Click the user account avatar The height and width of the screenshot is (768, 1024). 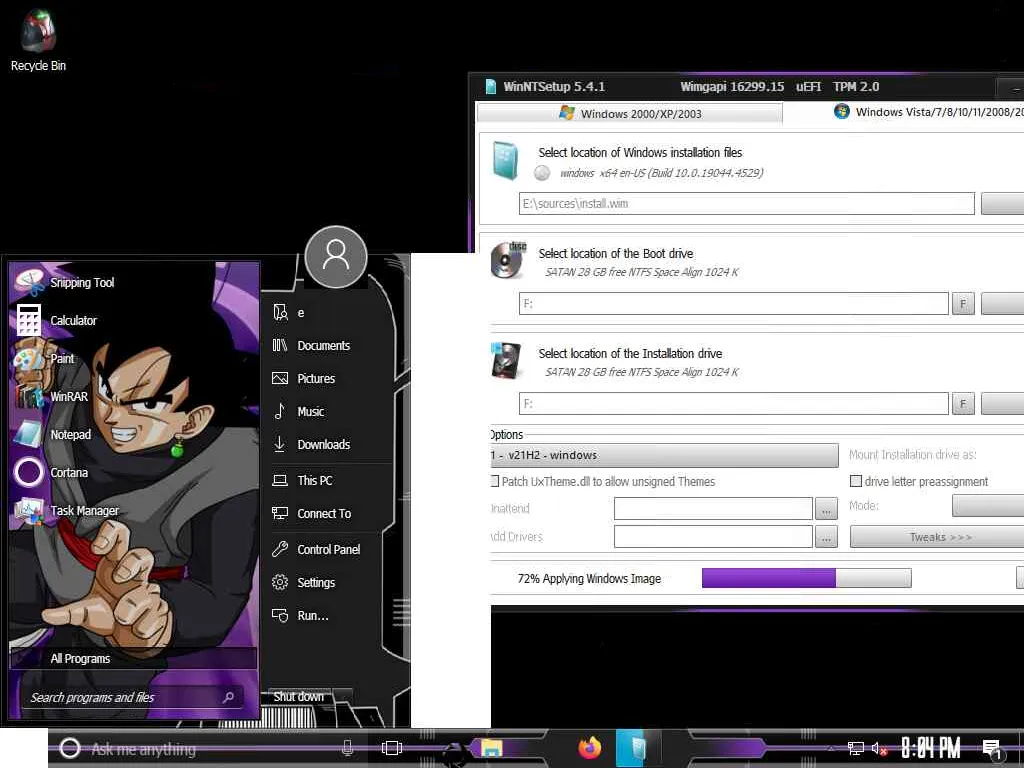[336, 257]
